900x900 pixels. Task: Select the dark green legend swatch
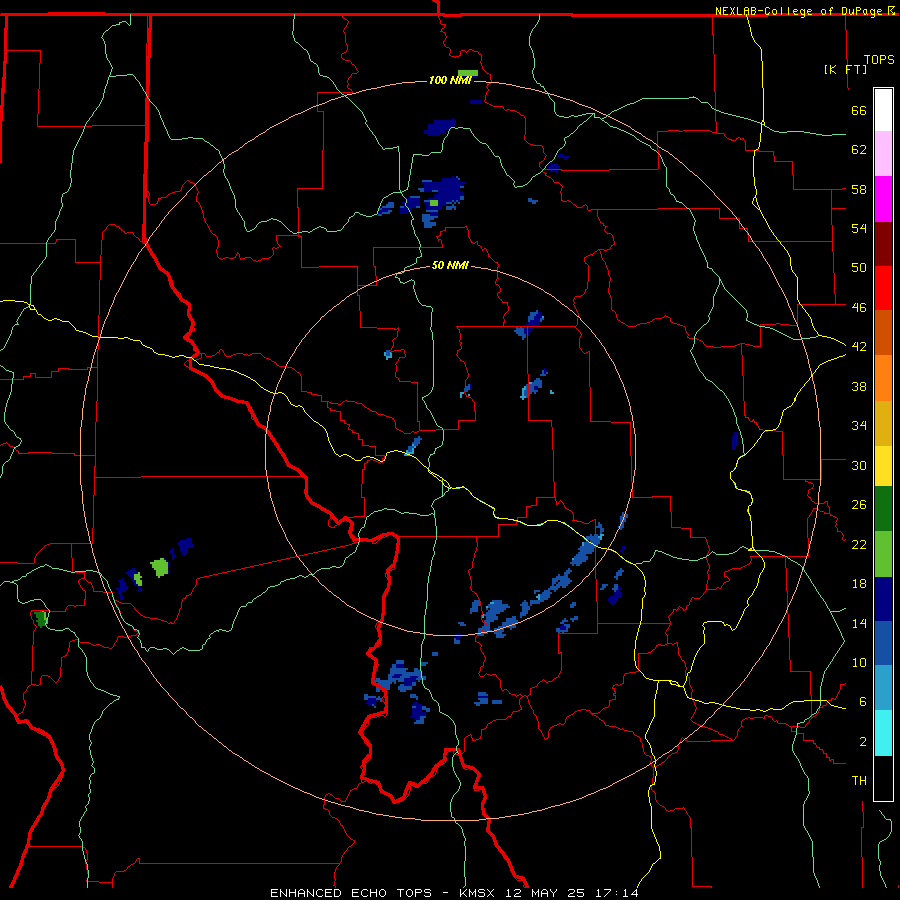tap(883, 509)
